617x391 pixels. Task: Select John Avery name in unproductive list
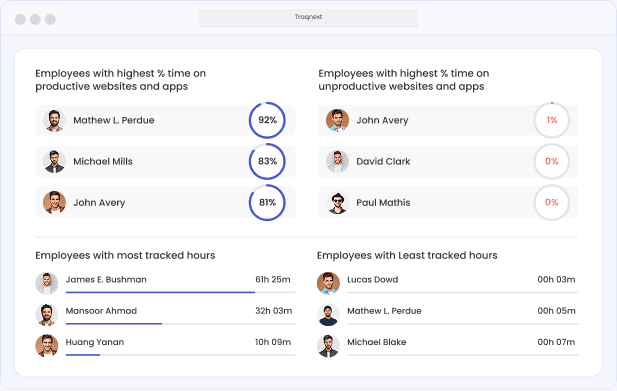(x=382, y=120)
